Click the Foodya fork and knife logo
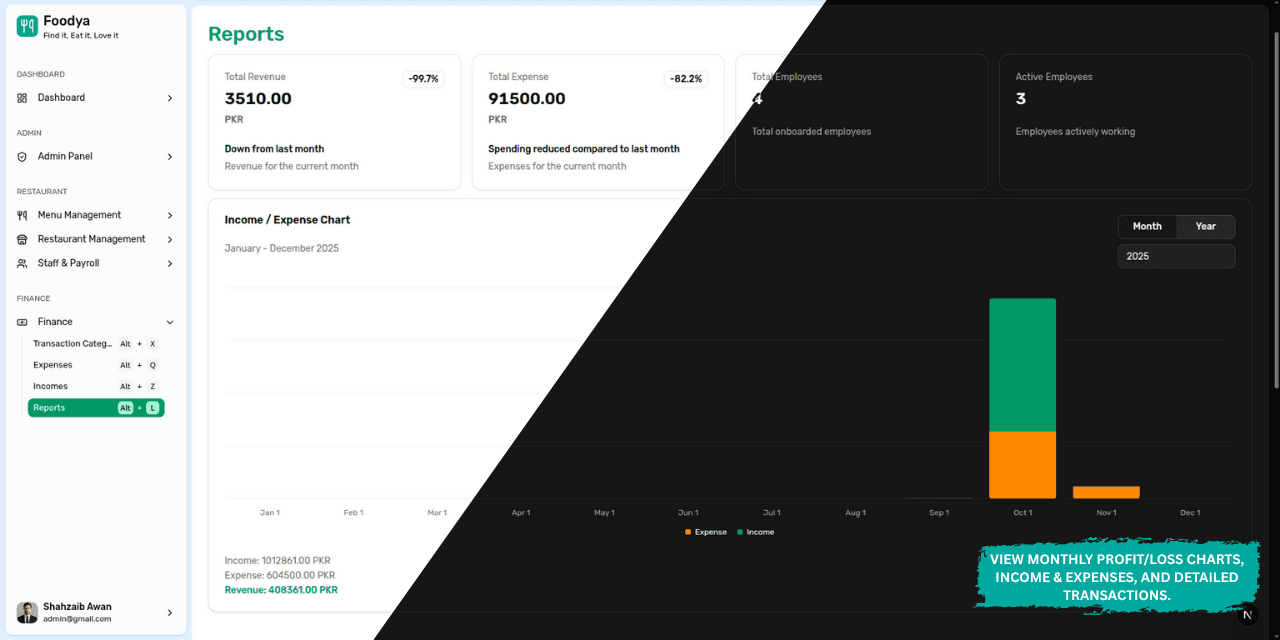Viewport: 1280px width, 640px height. click(27, 24)
